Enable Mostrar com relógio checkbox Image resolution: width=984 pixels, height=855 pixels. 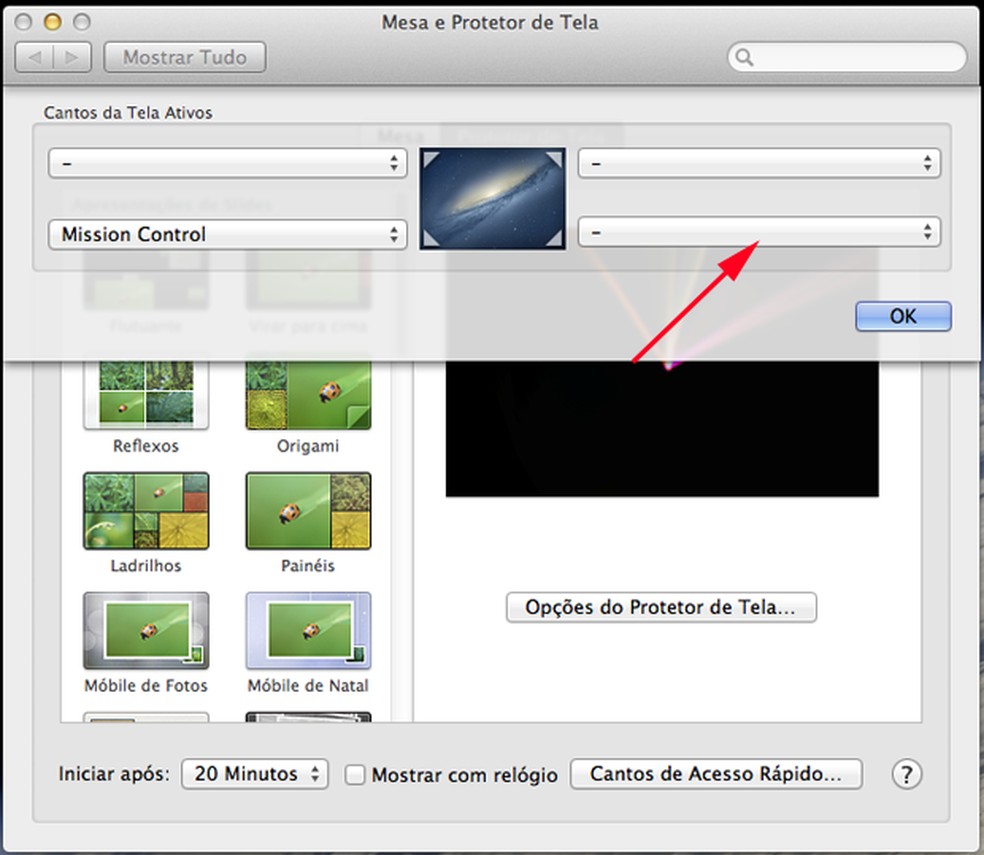[x=355, y=774]
